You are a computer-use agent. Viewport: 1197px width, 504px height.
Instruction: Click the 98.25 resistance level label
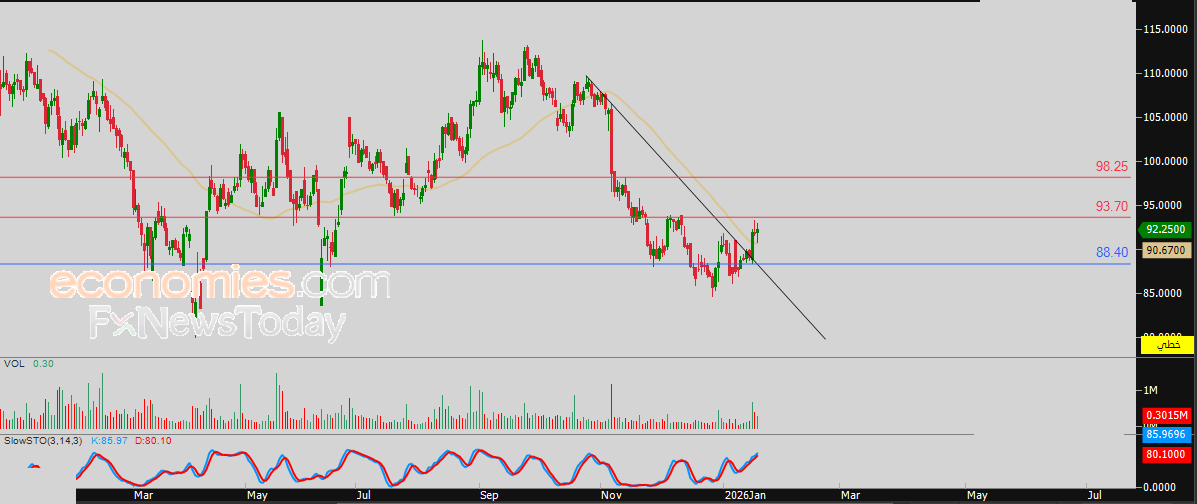tap(1112, 166)
